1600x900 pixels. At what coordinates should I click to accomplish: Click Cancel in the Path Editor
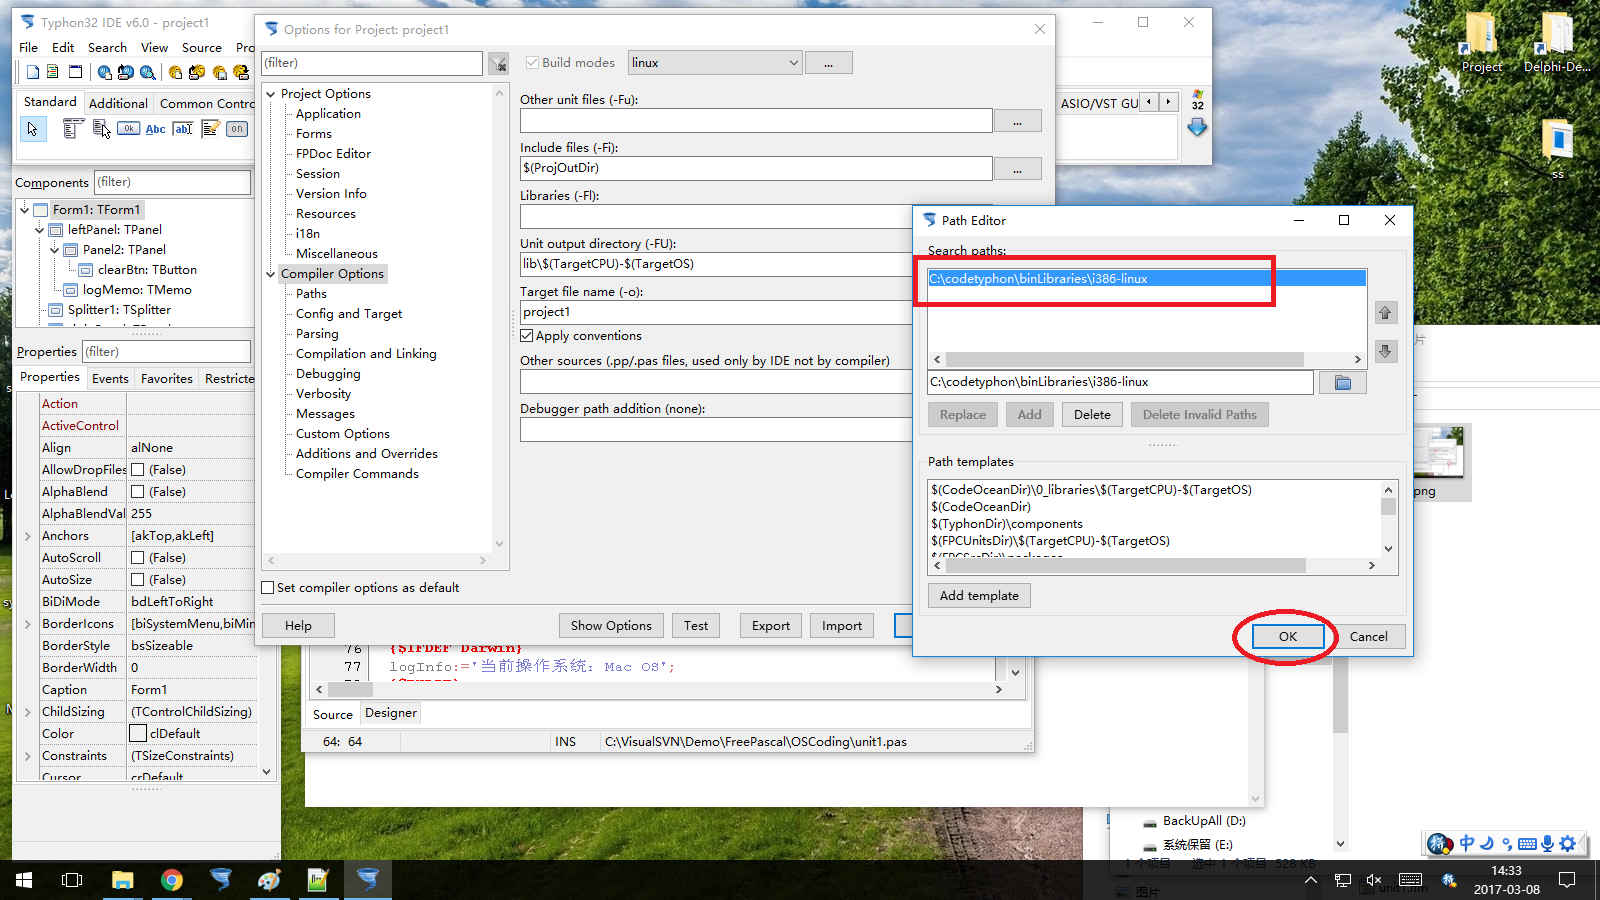point(1368,636)
